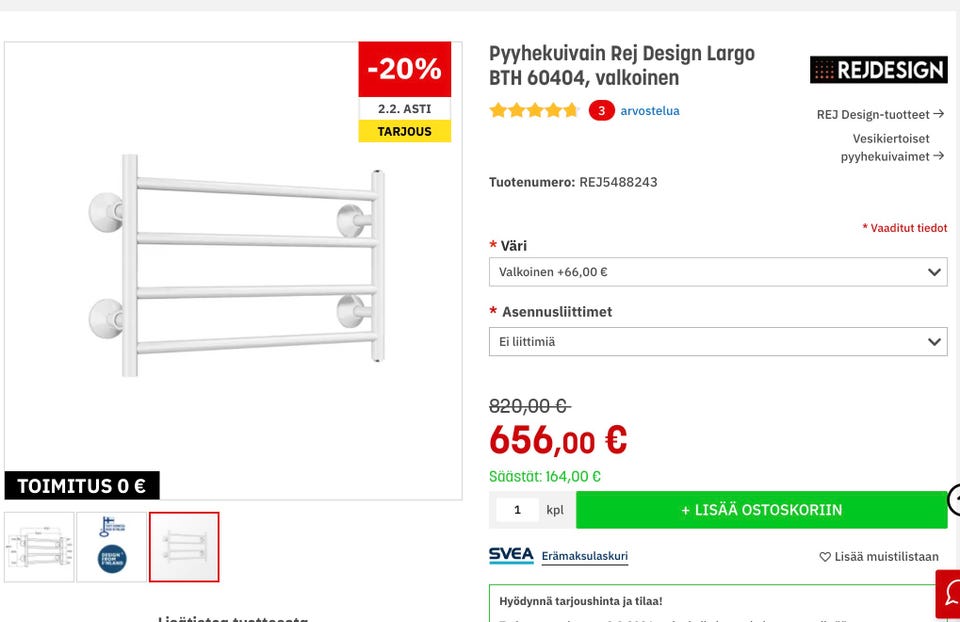The width and height of the screenshot is (960, 622).
Task: Click the TOIMITUS 0 € delivery badge
Action: click(82, 486)
